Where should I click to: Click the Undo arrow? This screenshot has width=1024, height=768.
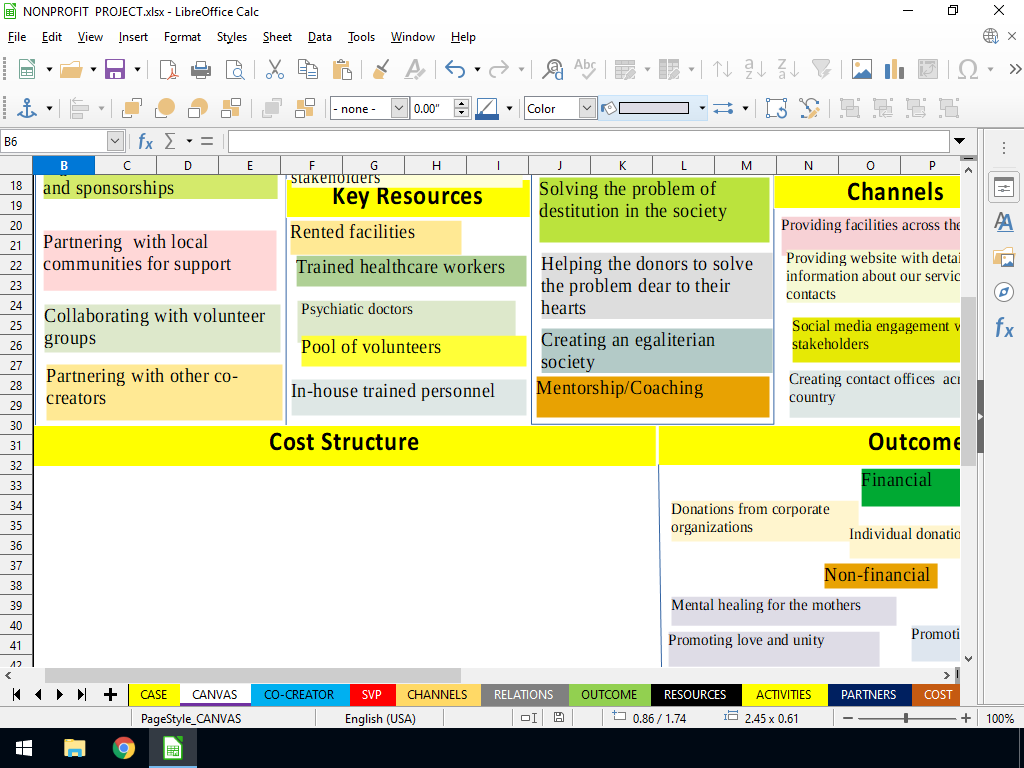455,69
